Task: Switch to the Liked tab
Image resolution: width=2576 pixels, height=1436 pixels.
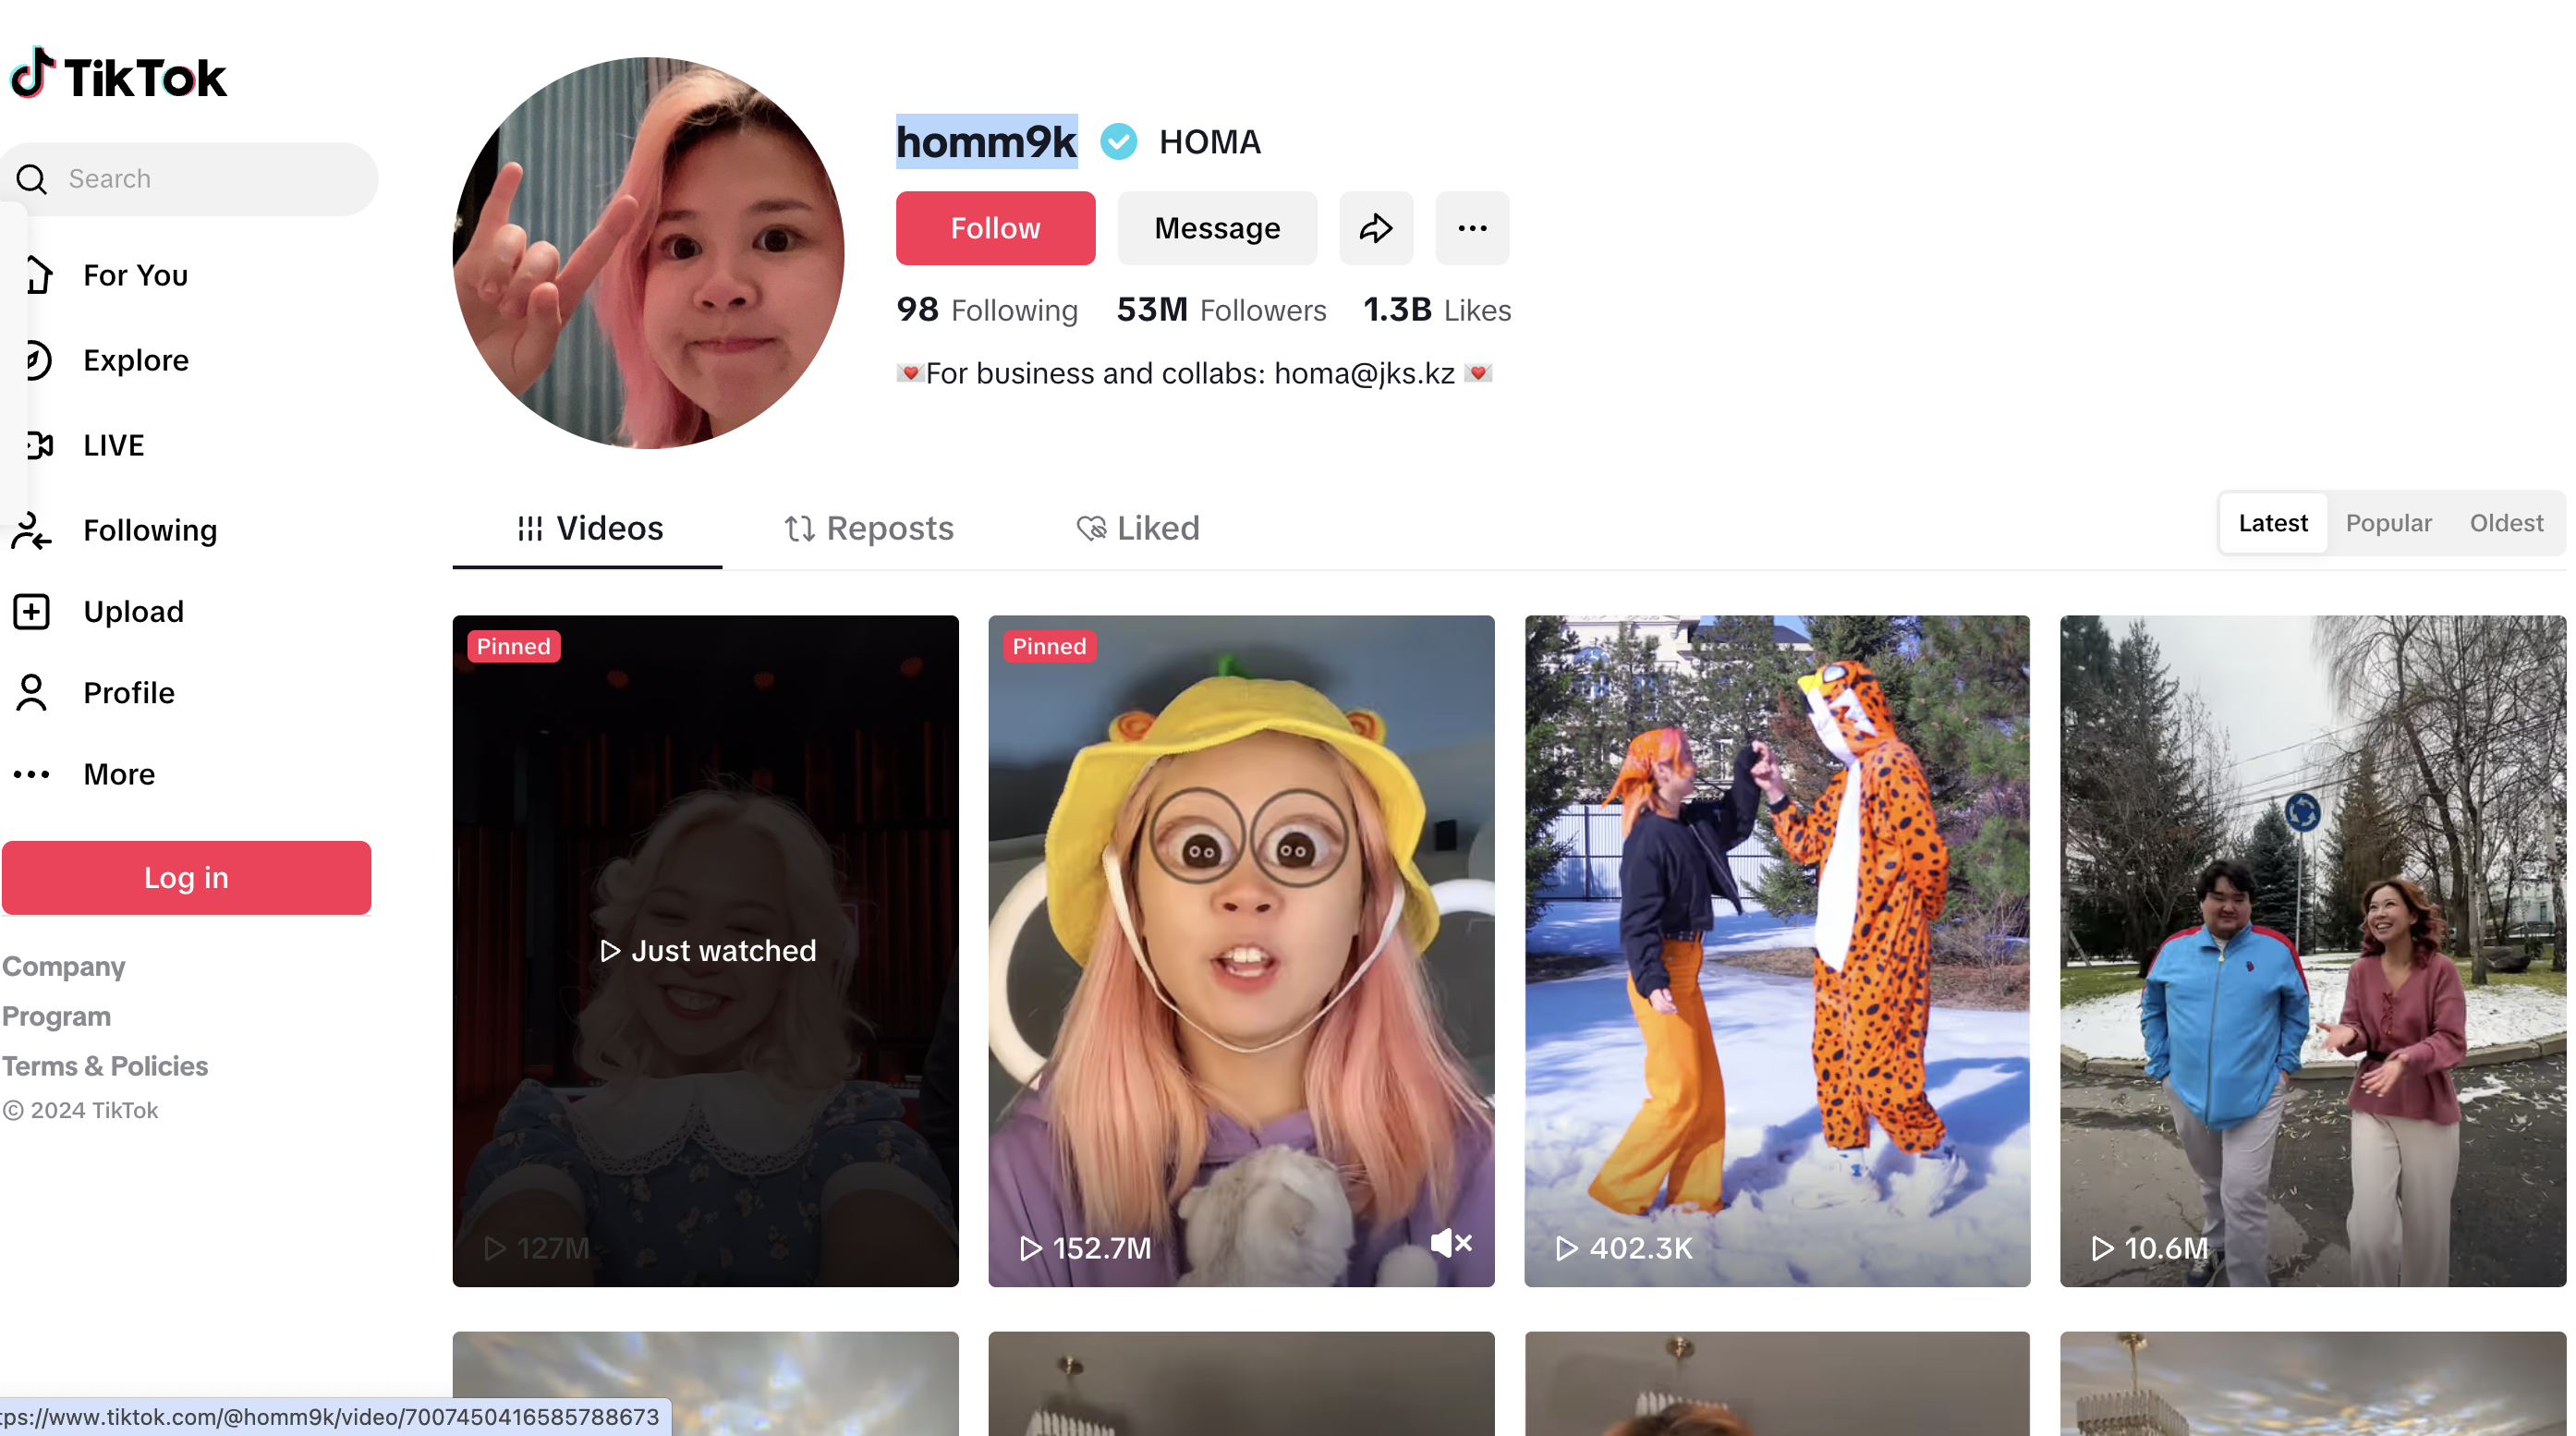Action: point(1138,528)
